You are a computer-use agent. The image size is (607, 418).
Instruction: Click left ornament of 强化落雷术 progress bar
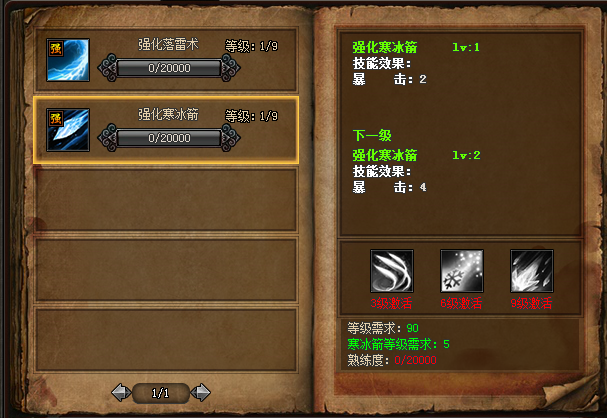[x=108, y=68]
